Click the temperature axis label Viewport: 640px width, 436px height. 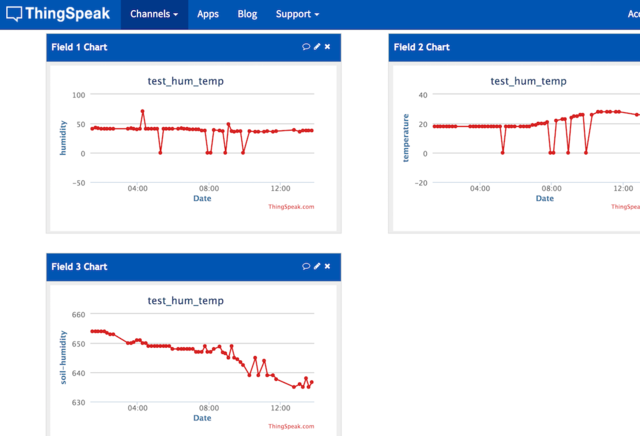(x=406, y=138)
